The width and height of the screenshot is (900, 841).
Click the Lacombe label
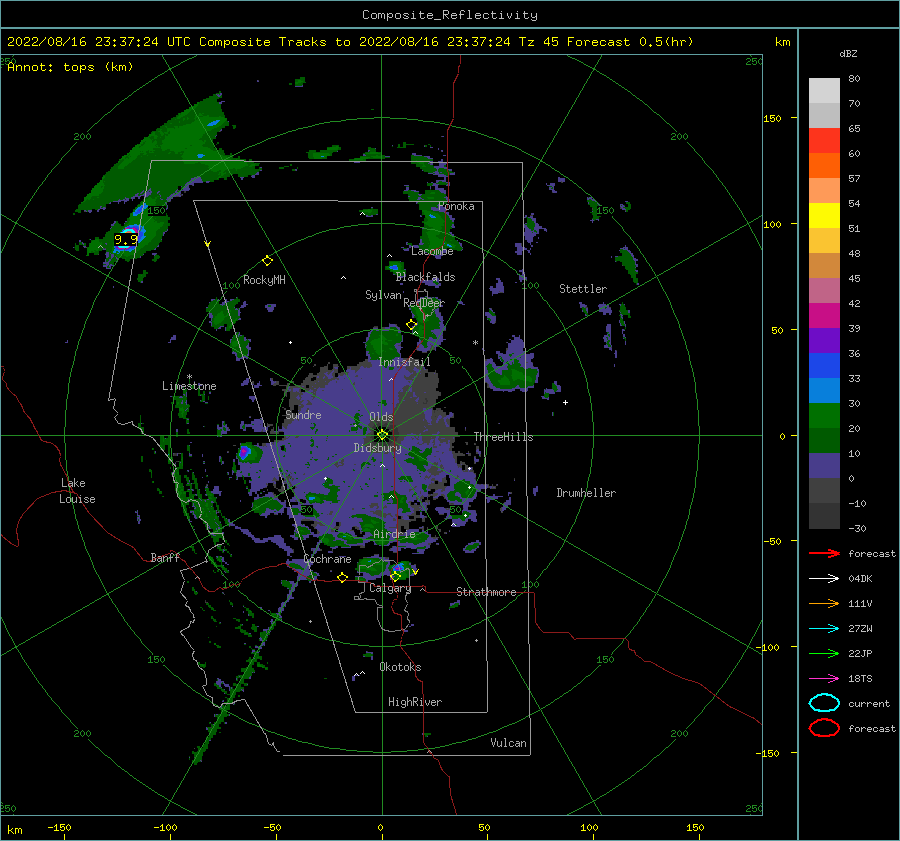point(432,251)
